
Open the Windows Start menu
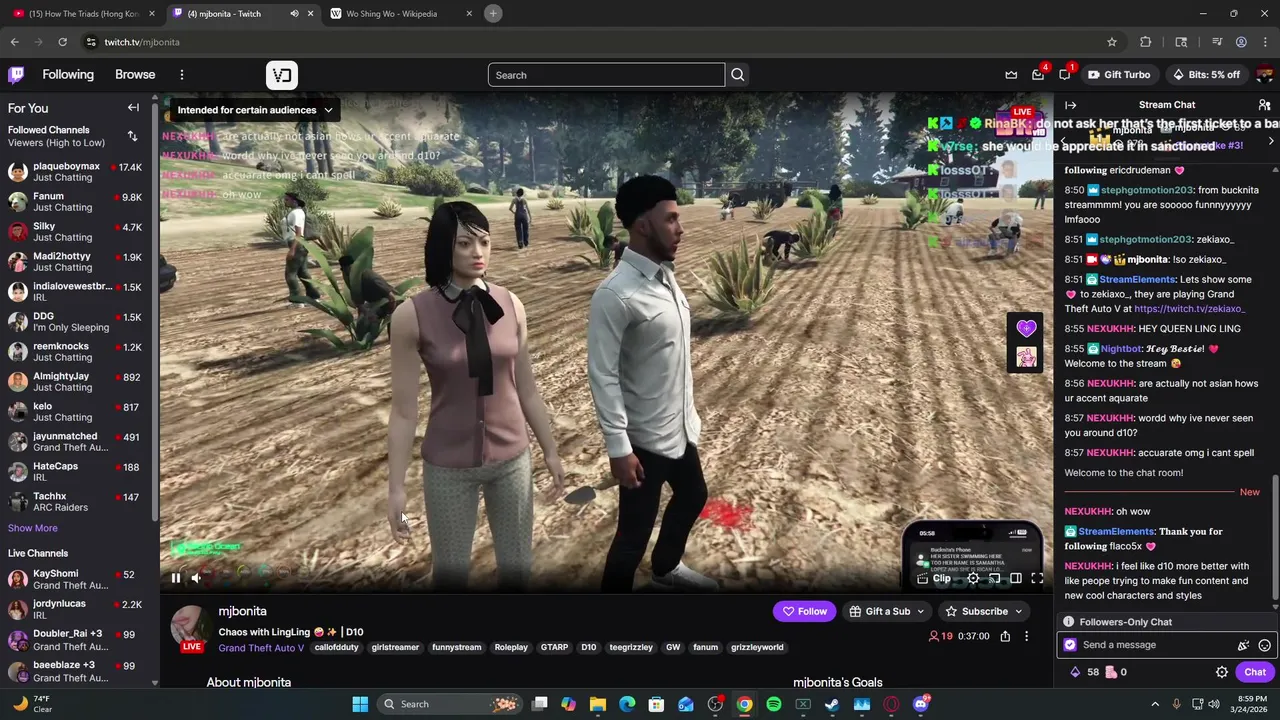(x=360, y=704)
